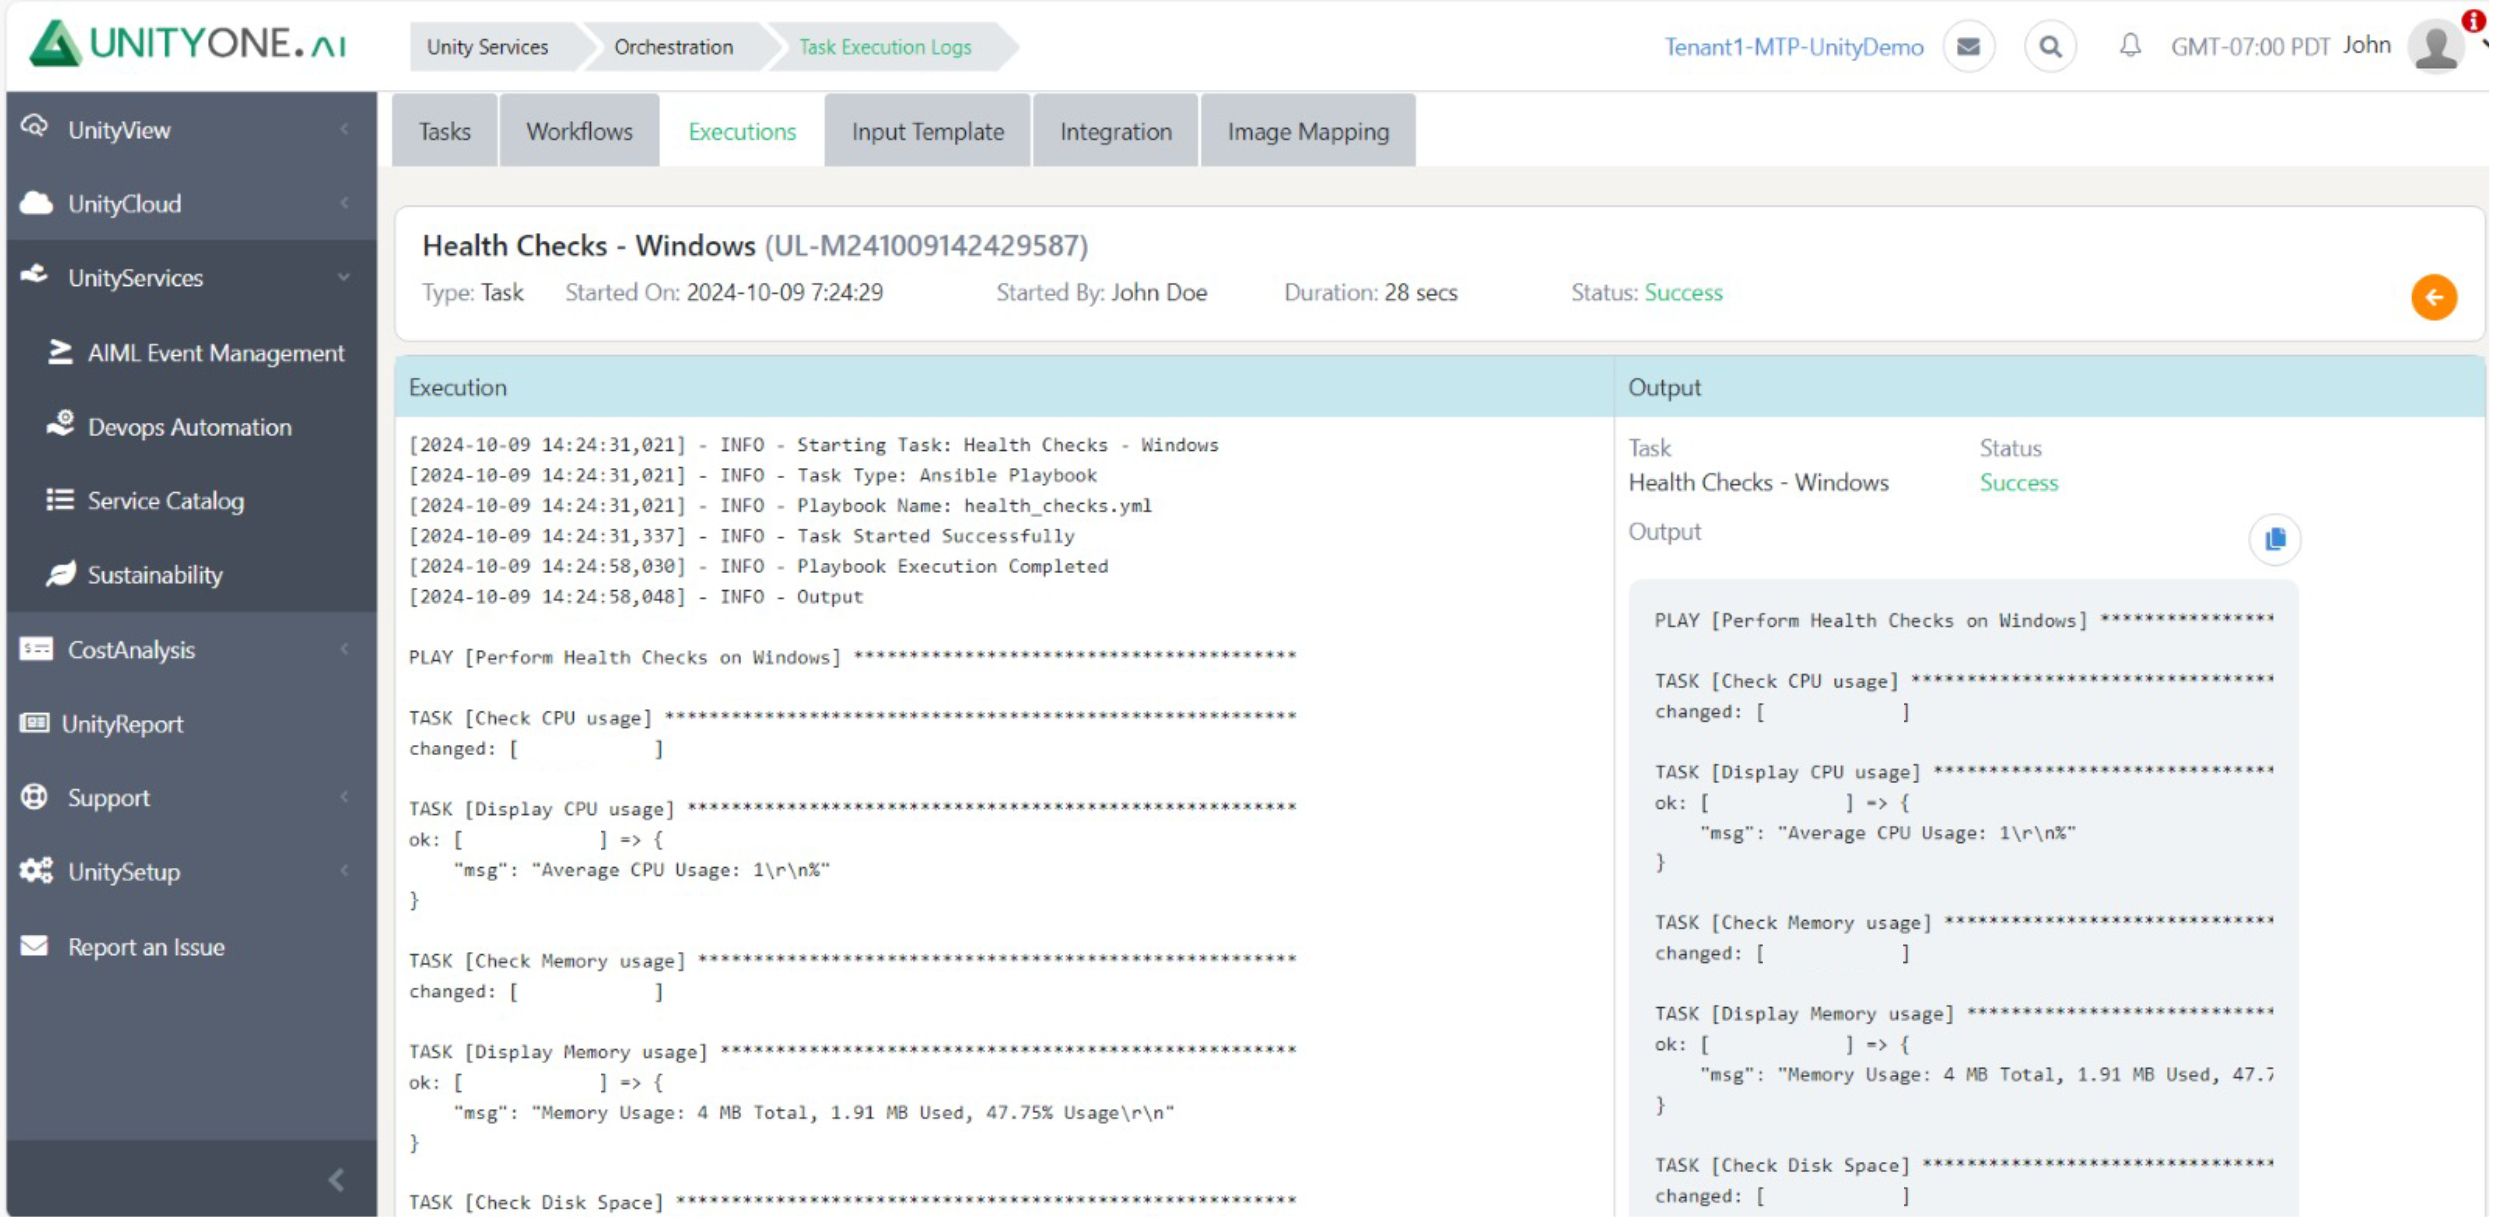
Task: Click 'Average CPU Usage' message in Execution log
Action: pos(642,870)
